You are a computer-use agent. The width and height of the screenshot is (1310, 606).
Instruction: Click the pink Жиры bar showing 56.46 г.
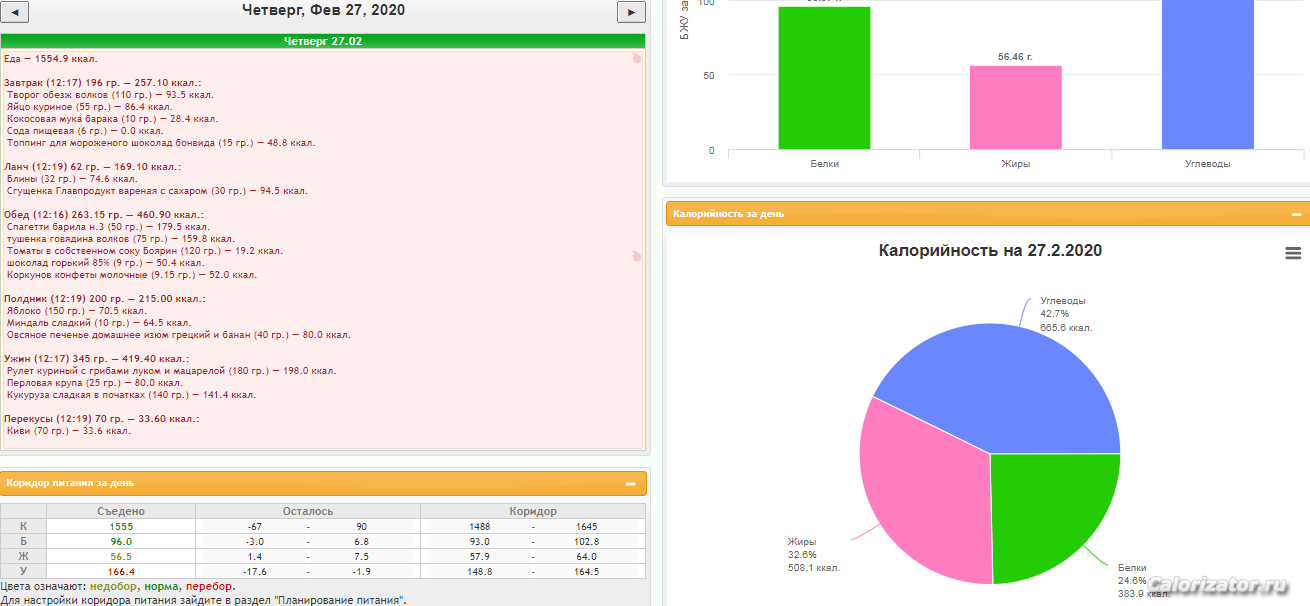1015,108
